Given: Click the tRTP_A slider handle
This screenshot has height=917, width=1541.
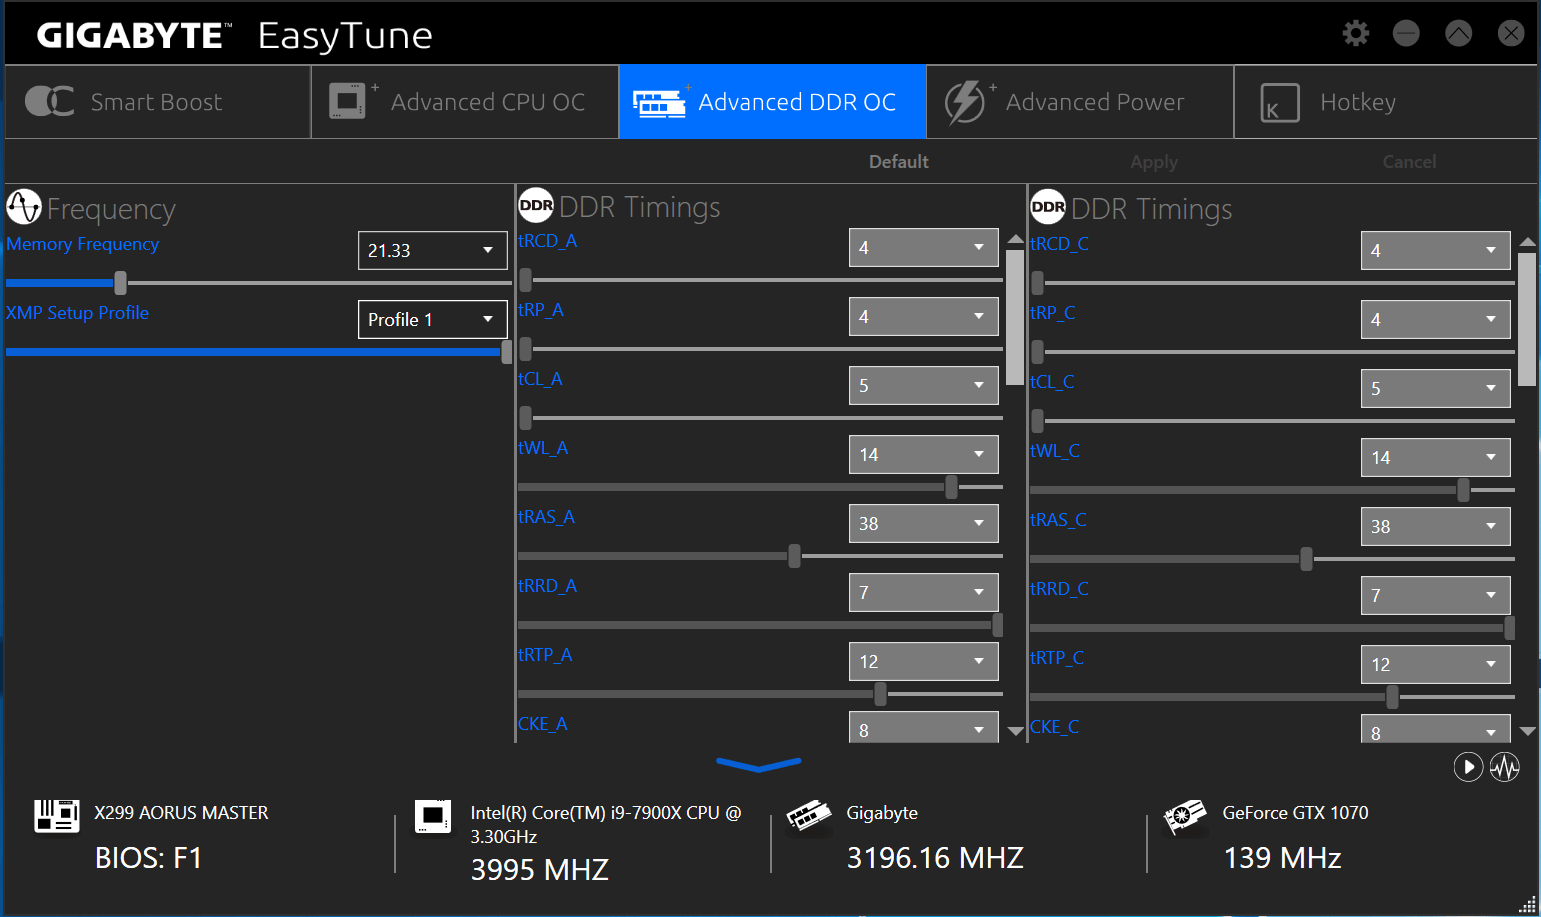Looking at the screenshot, I should pos(880,693).
